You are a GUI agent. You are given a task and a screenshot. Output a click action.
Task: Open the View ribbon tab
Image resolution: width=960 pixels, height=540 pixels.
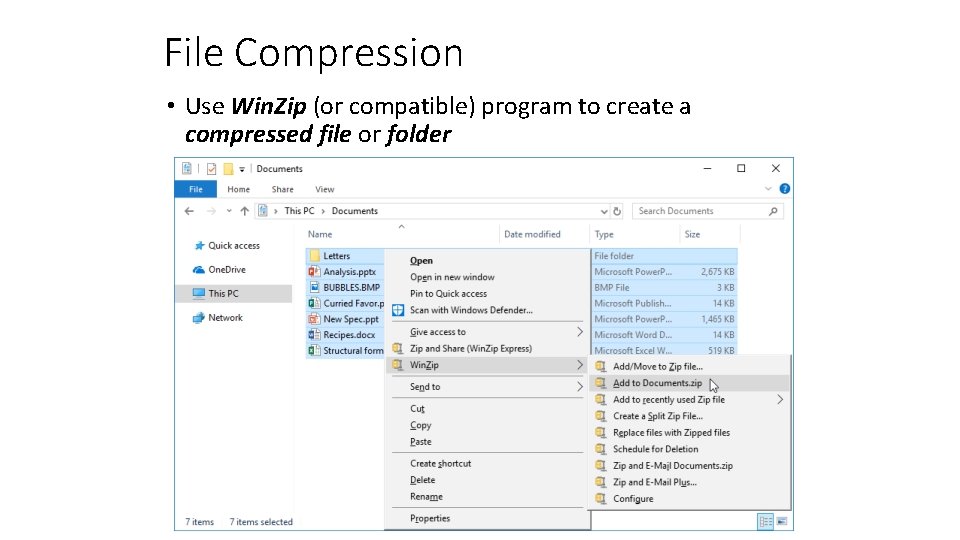324,189
